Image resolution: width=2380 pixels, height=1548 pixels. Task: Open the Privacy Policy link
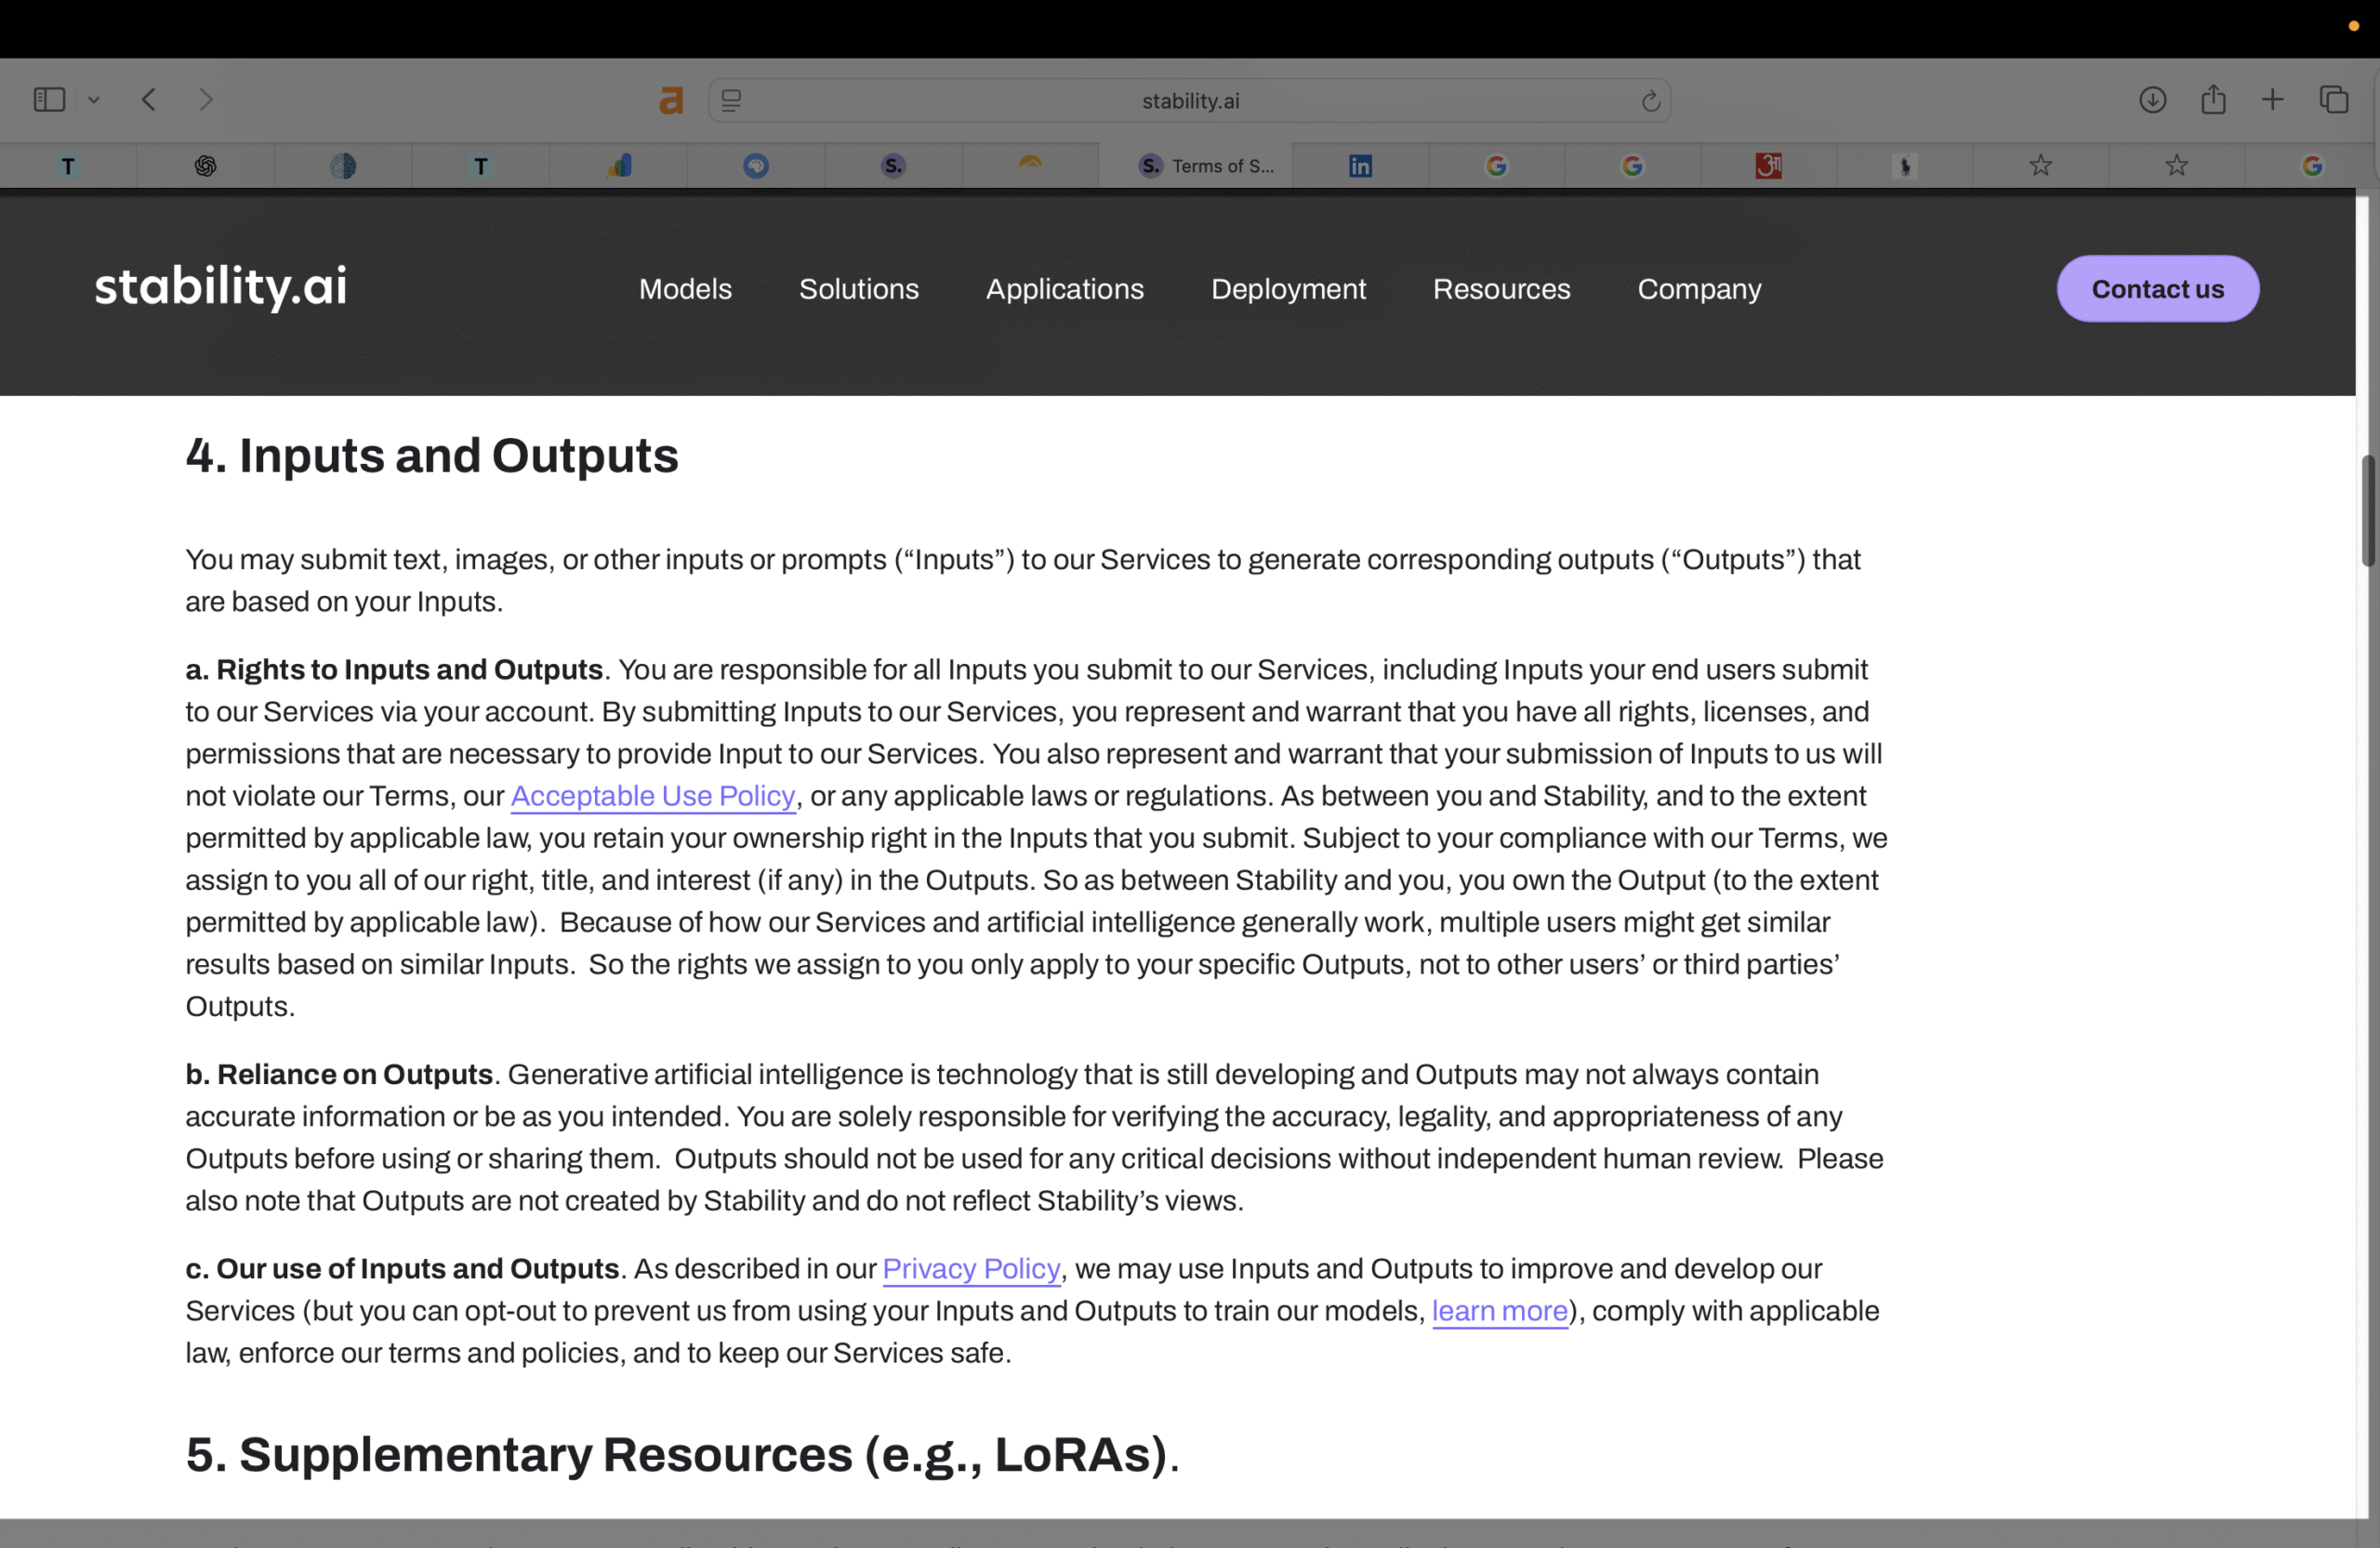tap(971, 1269)
